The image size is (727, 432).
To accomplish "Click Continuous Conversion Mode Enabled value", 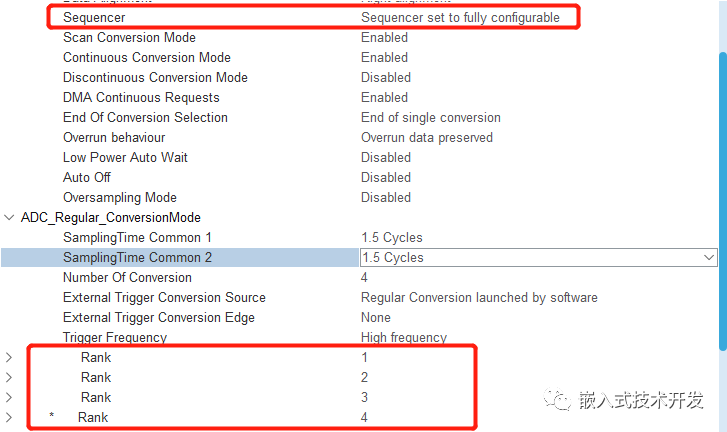I will click(x=384, y=57).
